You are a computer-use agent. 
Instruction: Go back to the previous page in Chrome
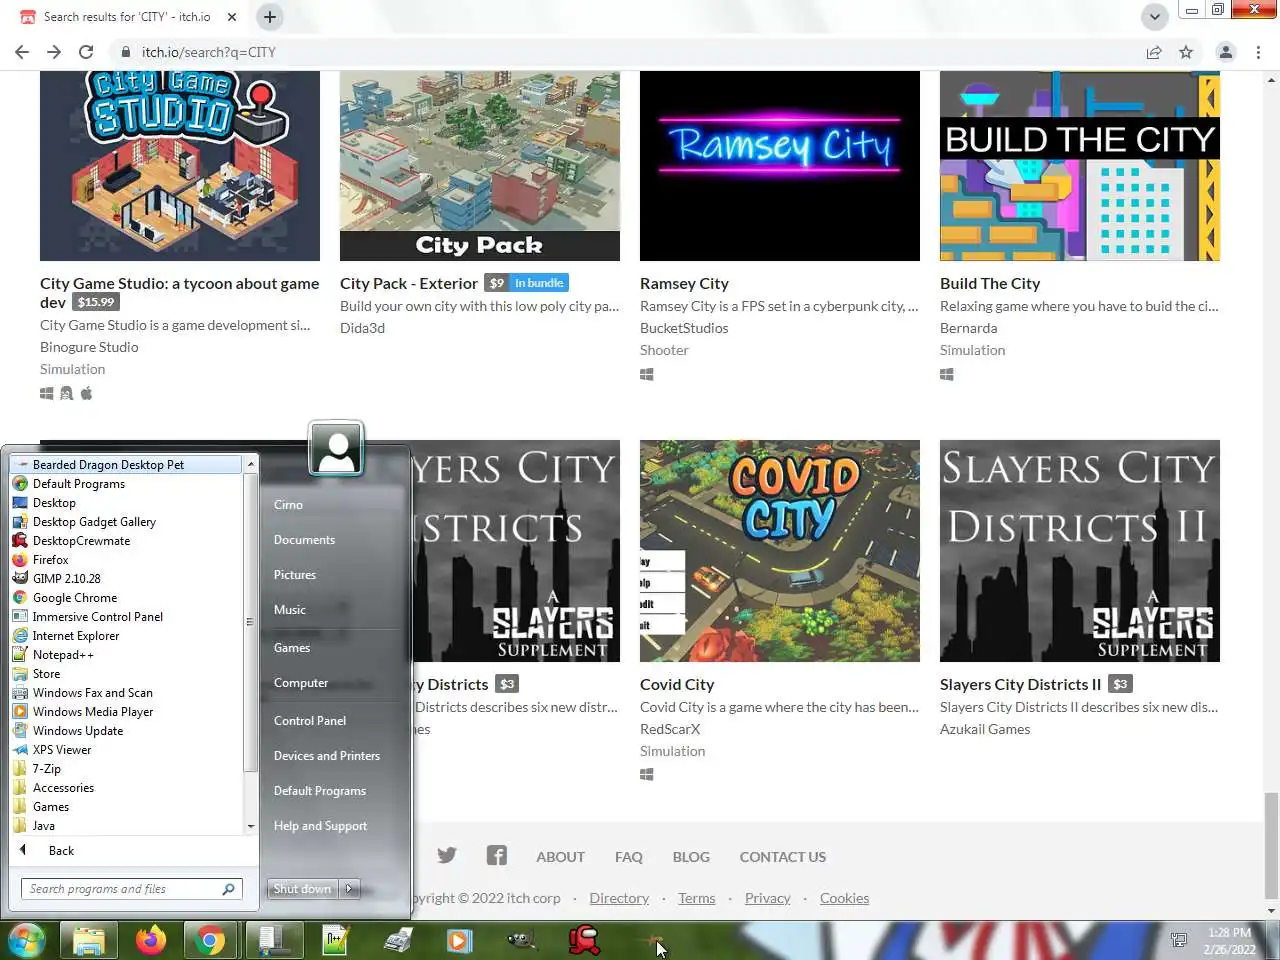[22, 52]
